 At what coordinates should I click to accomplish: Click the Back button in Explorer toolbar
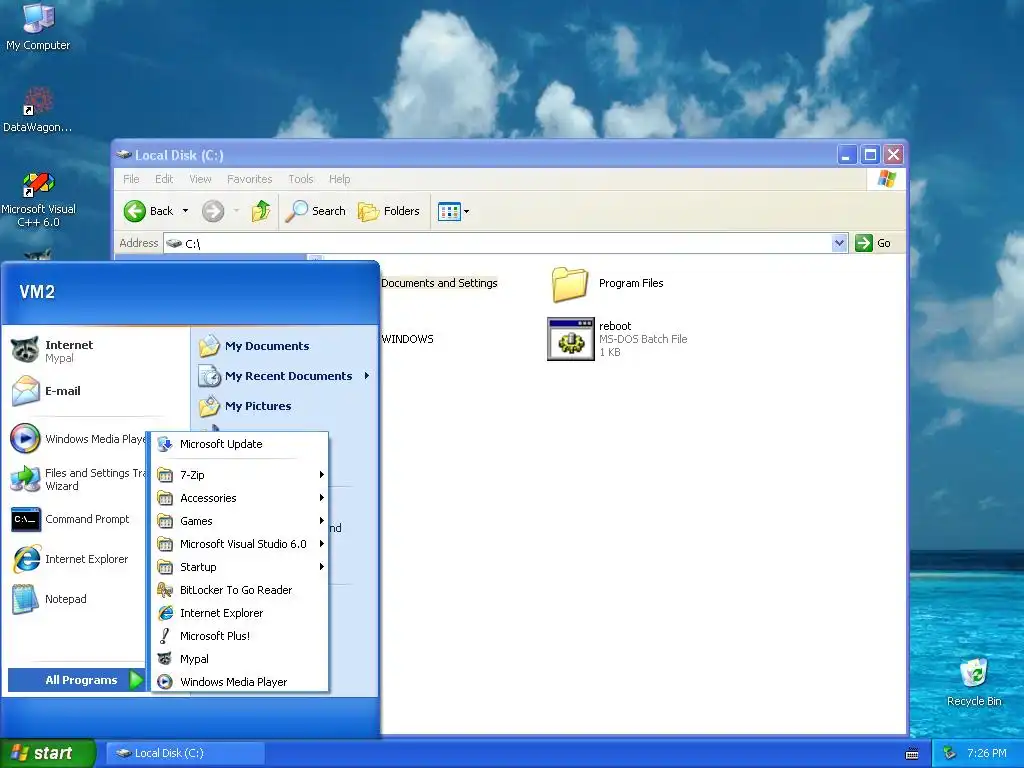pyautogui.click(x=149, y=211)
